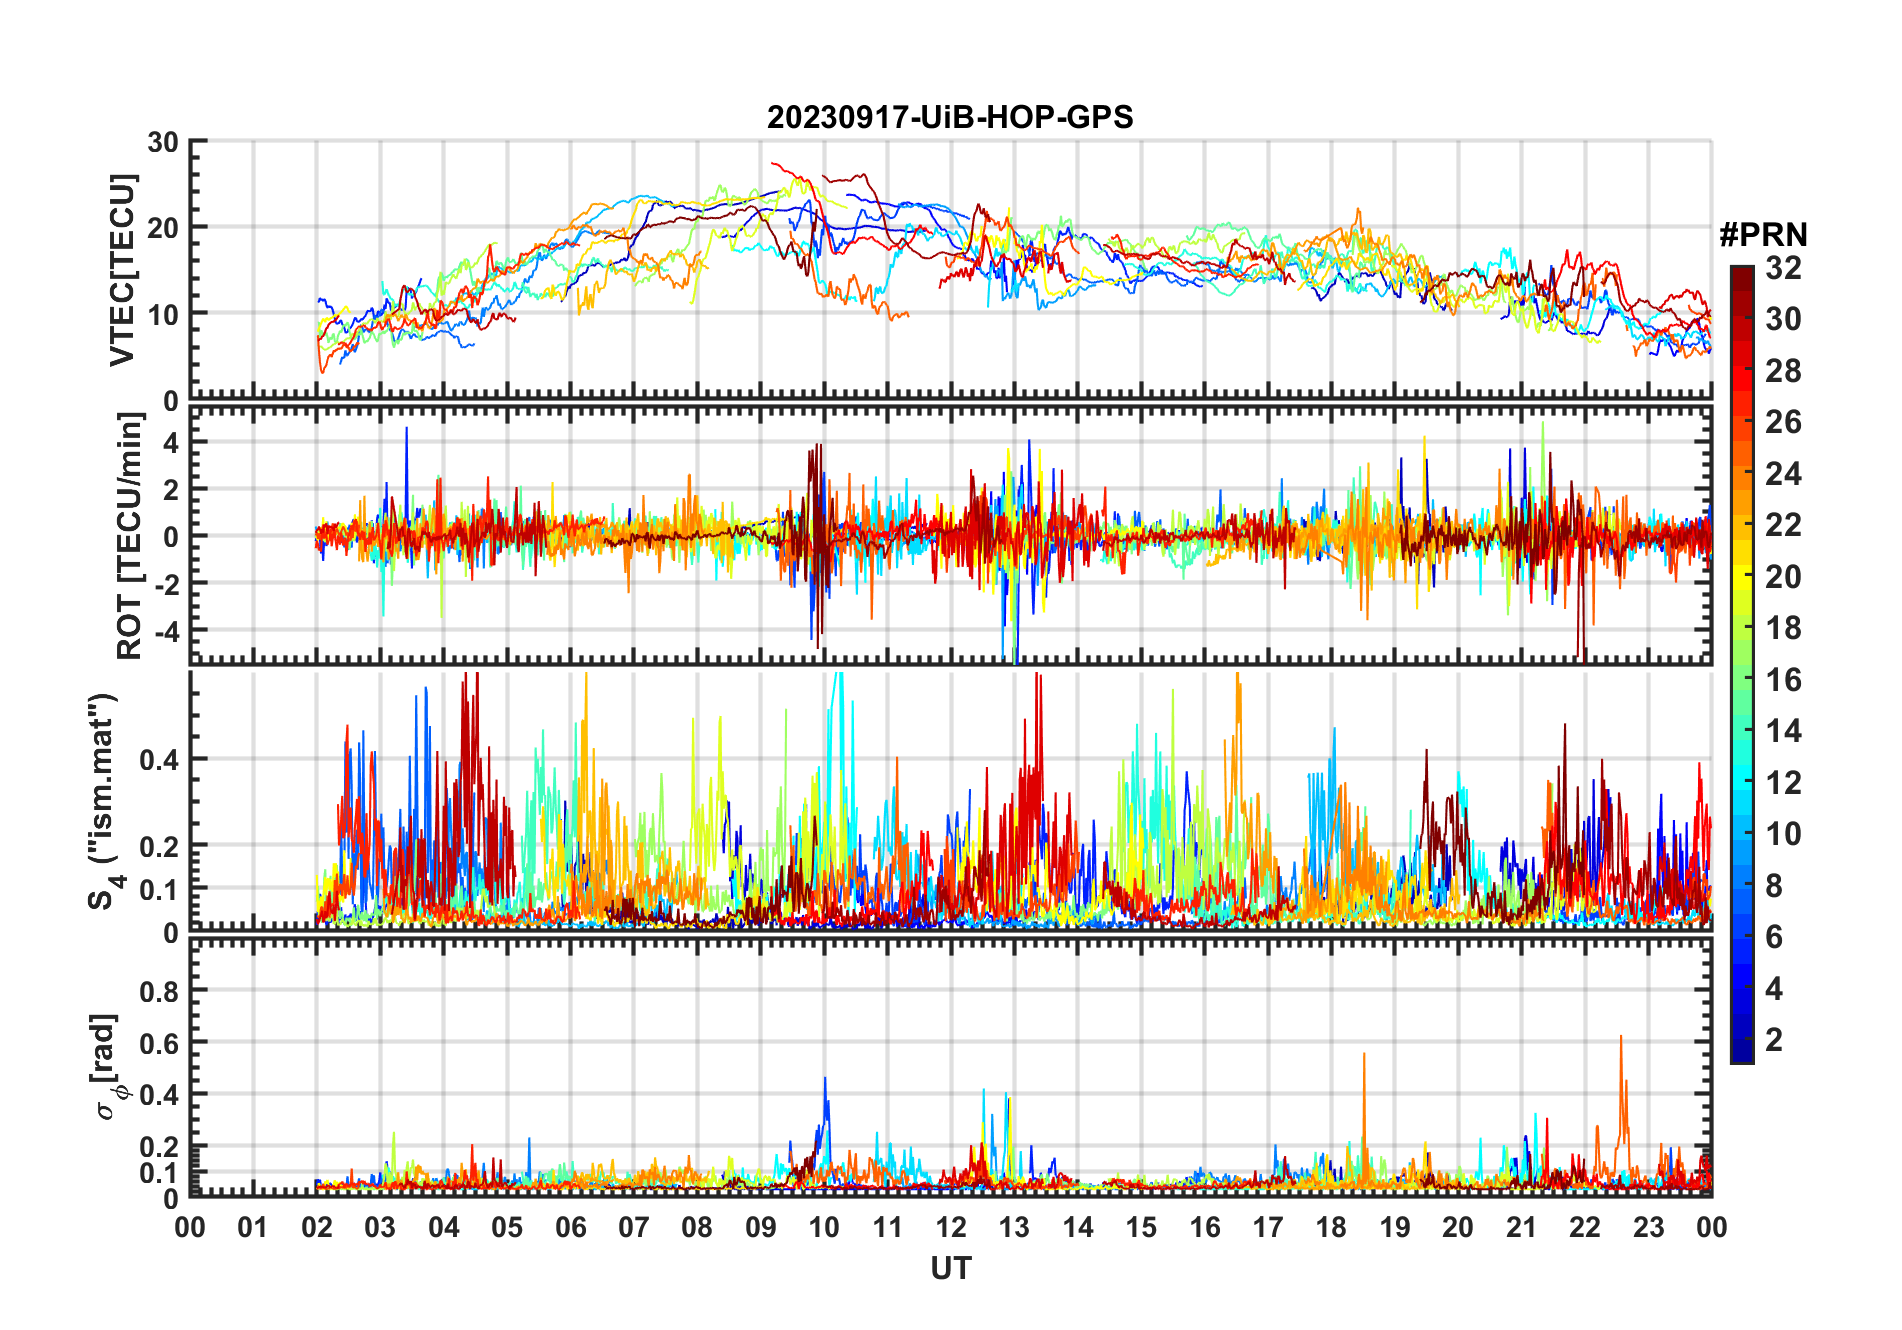This screenshot has height=1330, width=1902.
Task: Select the ROT [TECU/min] y-axis label
Action: (130, 536)
